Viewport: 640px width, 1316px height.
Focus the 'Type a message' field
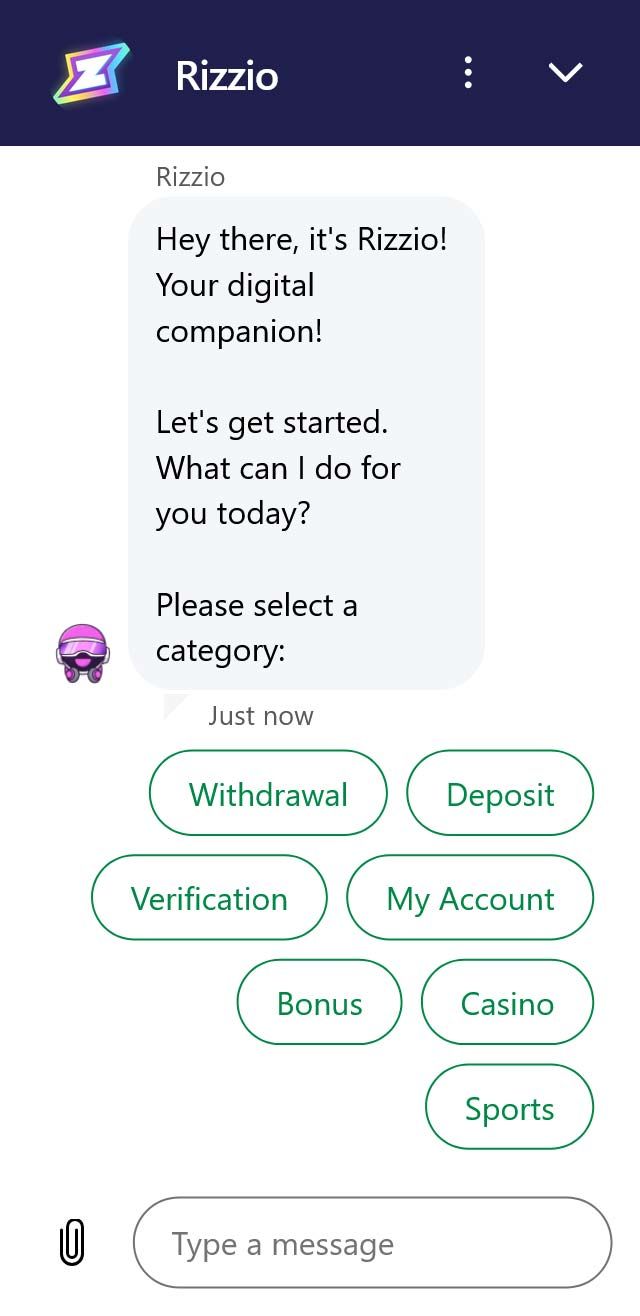[372, 1243]
